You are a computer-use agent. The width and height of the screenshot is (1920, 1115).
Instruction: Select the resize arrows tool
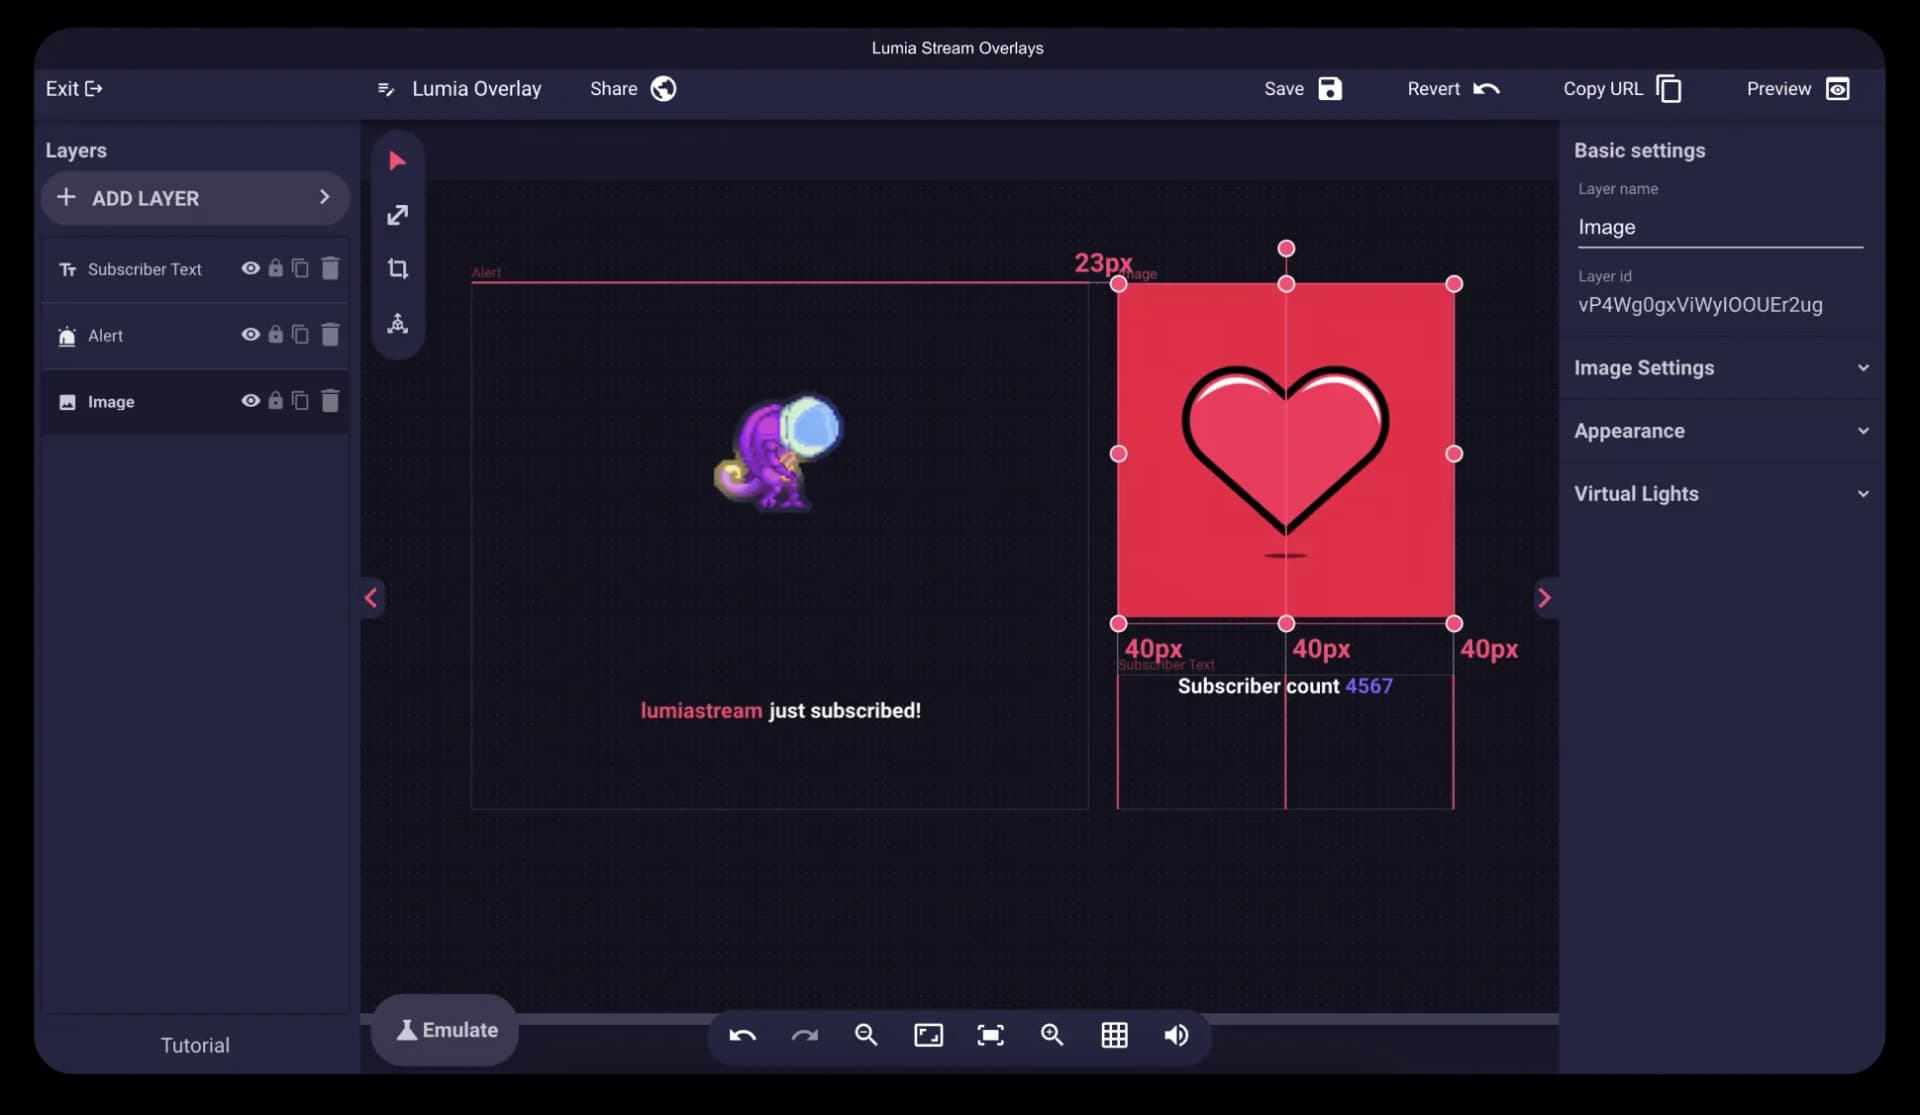397,215
